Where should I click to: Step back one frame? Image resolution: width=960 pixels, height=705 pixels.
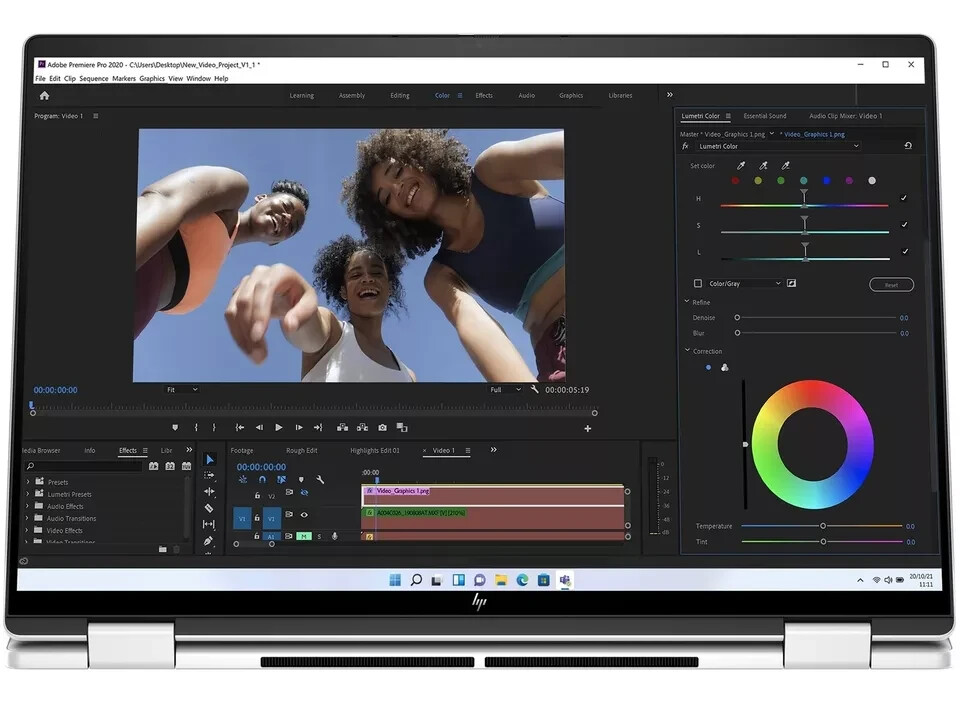point(259,427)
